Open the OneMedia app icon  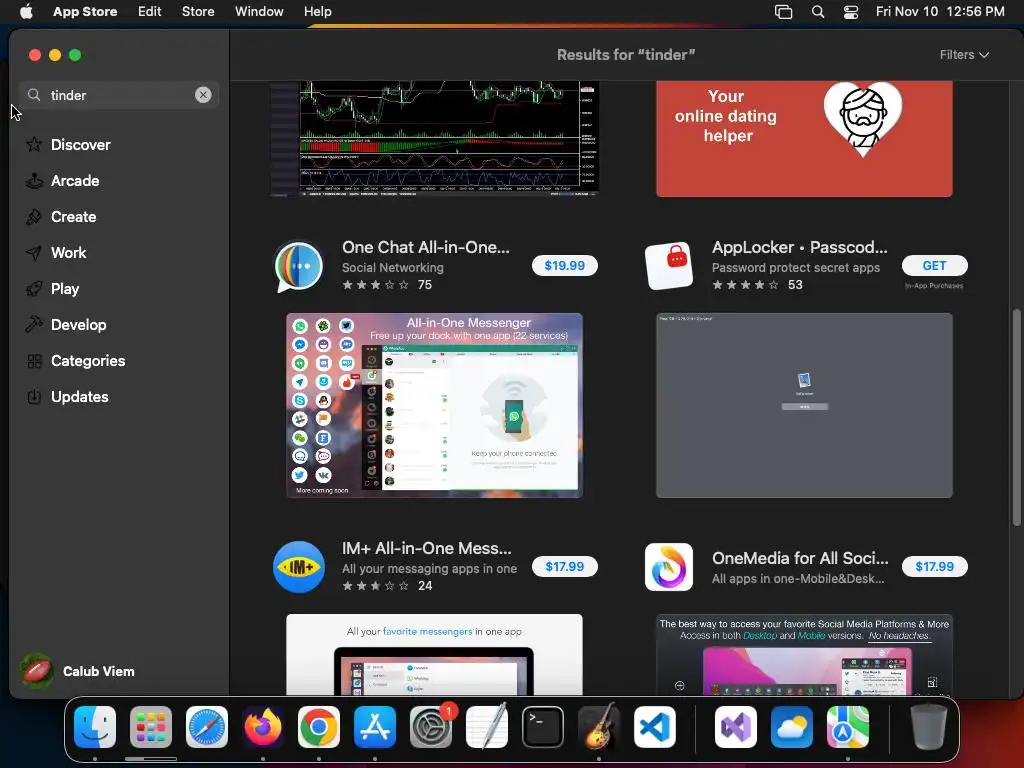pos(669,567)
